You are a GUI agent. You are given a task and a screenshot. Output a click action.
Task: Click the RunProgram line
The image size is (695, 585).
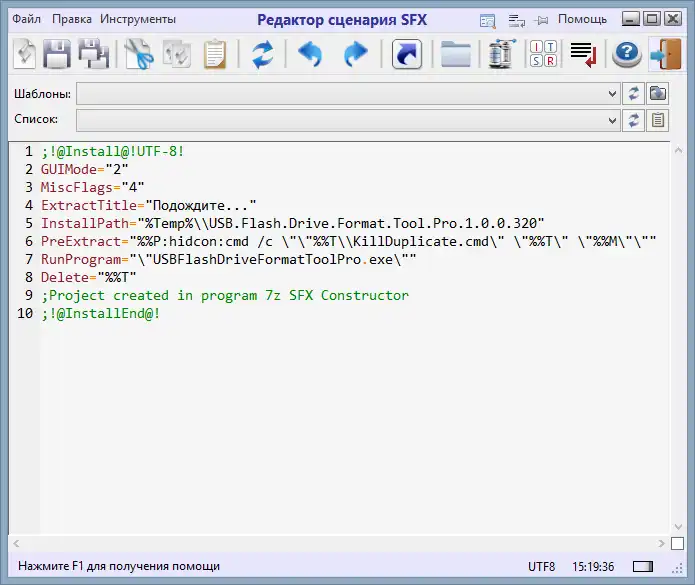click(228, 259)
